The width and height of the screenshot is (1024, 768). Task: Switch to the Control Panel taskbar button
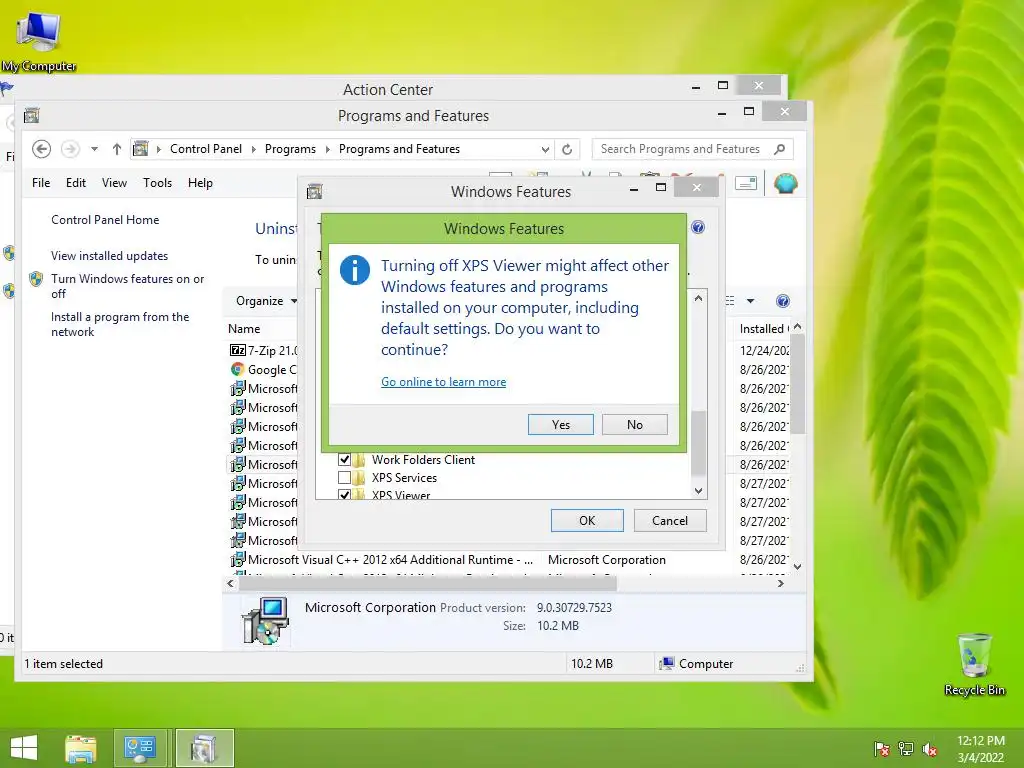click(x=140, y=748)
